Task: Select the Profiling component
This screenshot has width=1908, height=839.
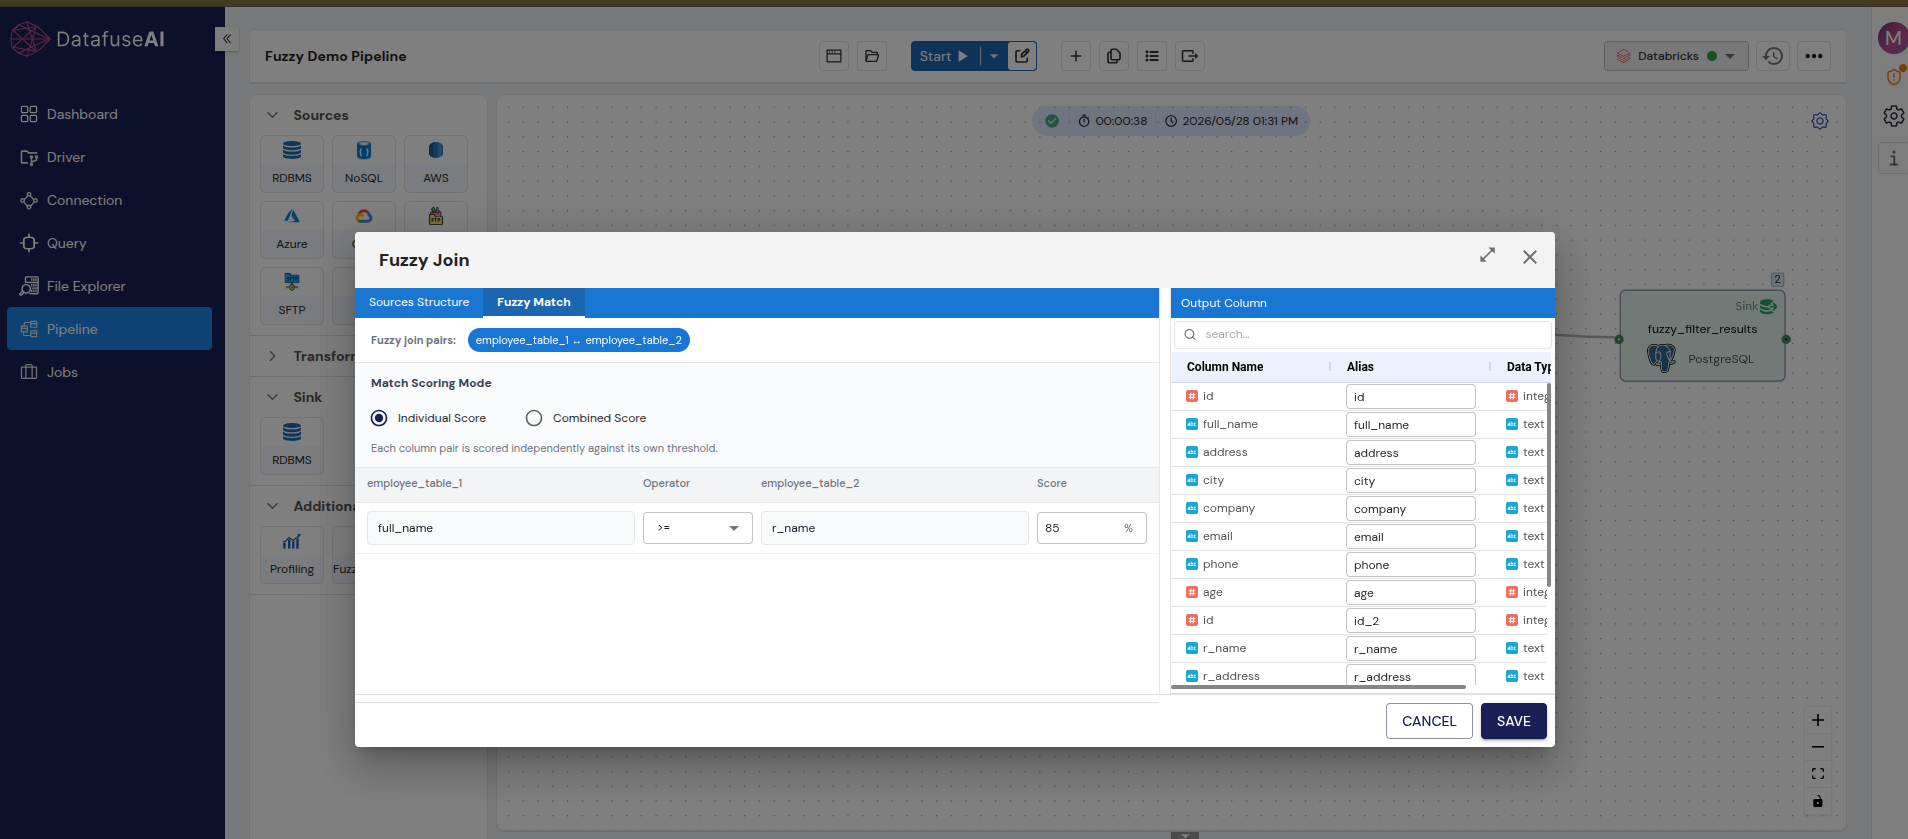Action: [x=292, y=554]
